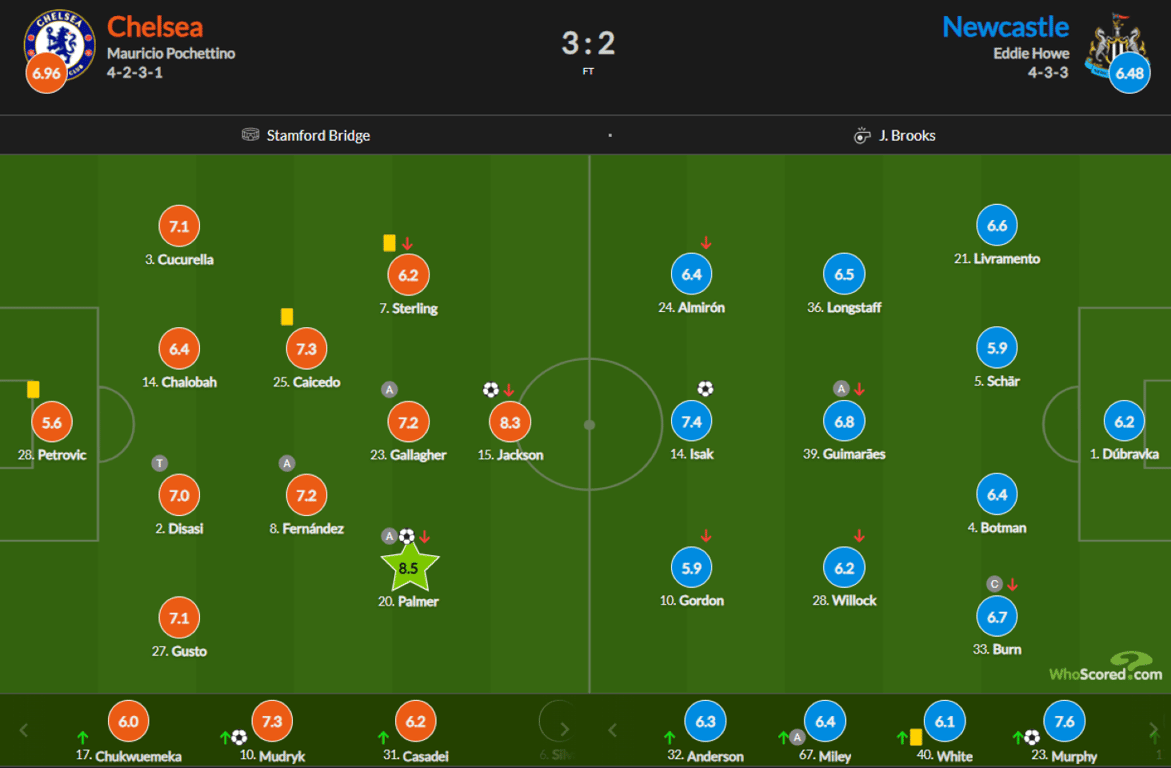Open Guimarães player name link

click(852, 454)
